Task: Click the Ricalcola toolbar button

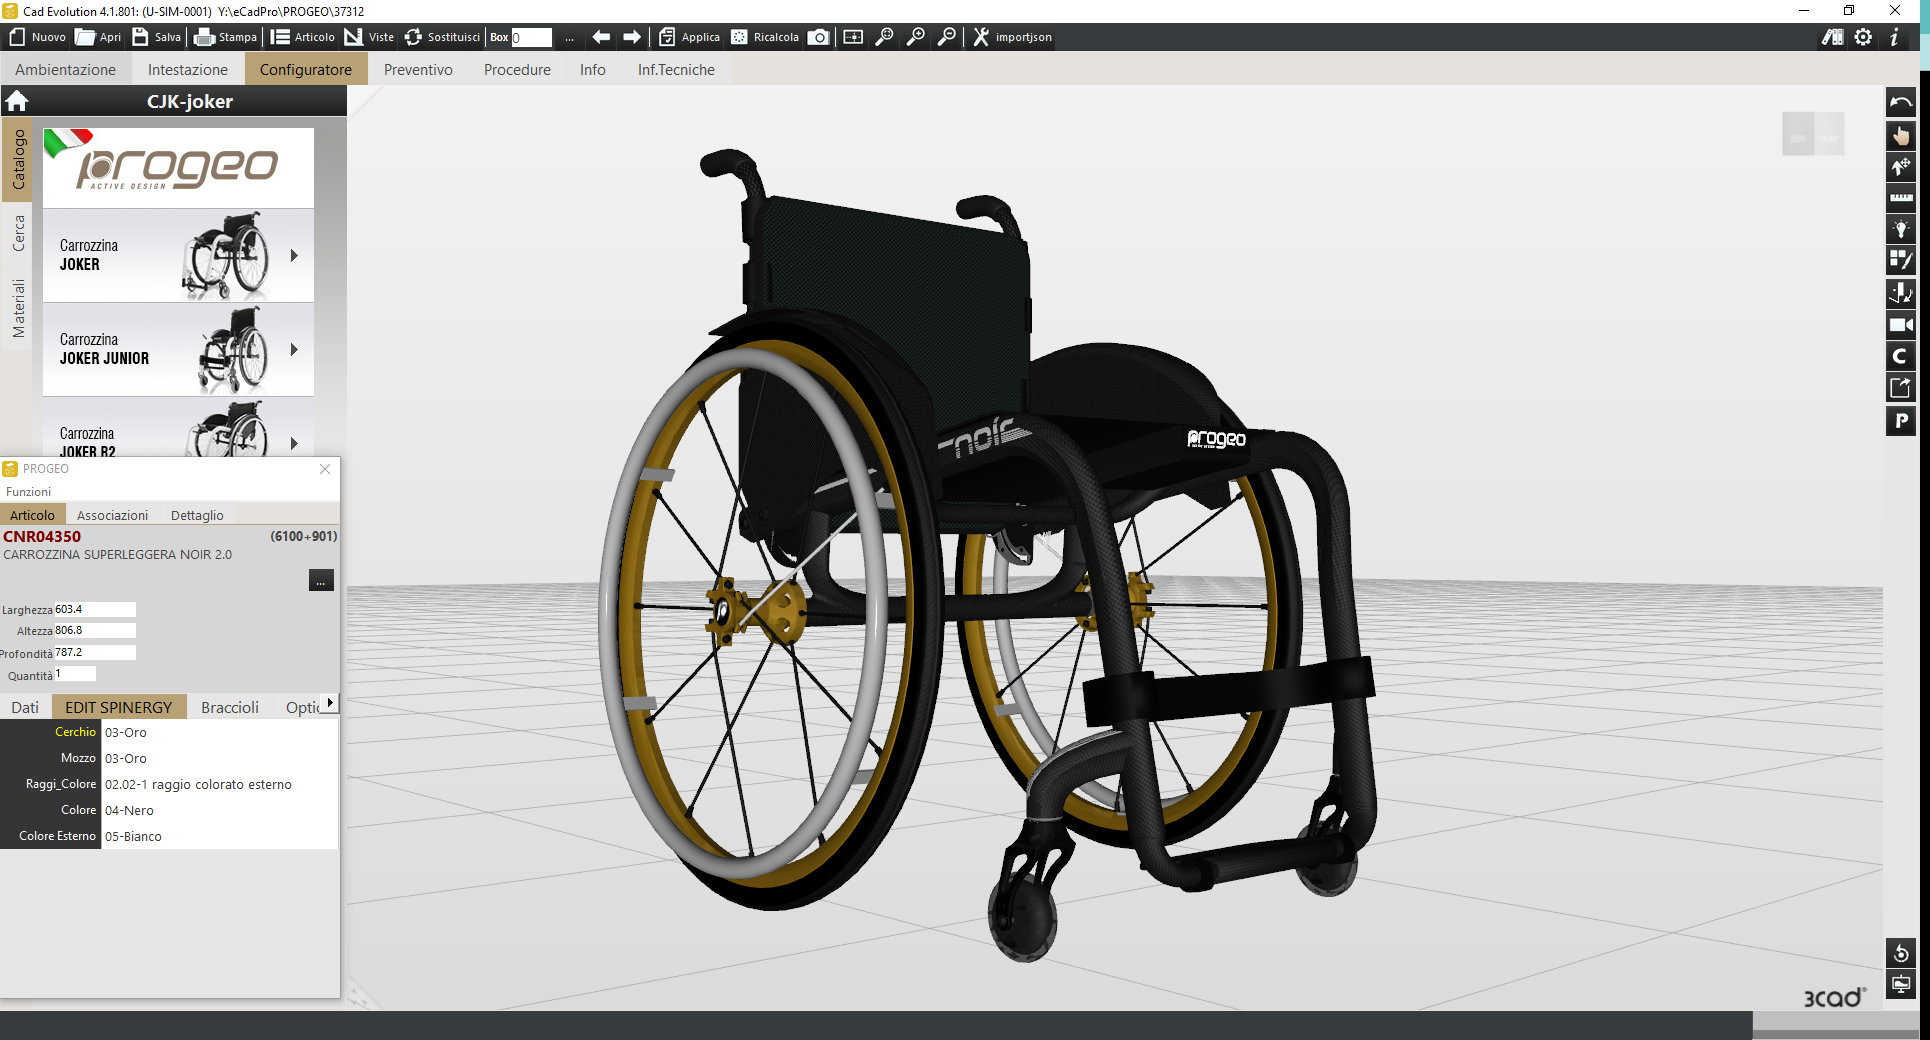Action: point(765,37)
